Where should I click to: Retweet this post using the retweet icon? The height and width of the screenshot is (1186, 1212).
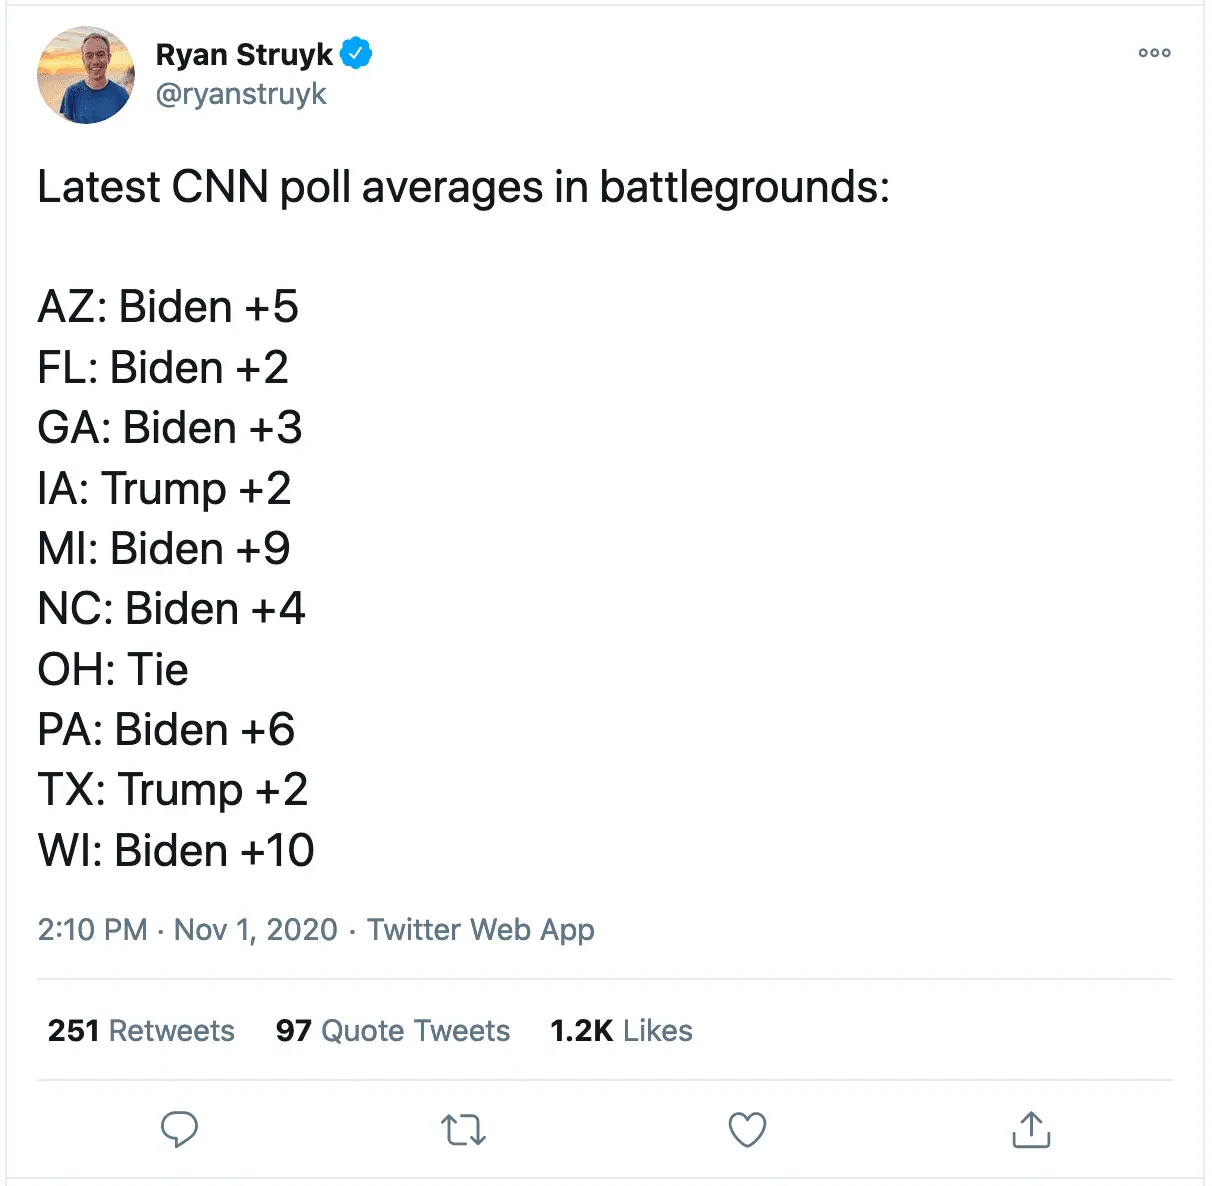(x=463, y=1130)
